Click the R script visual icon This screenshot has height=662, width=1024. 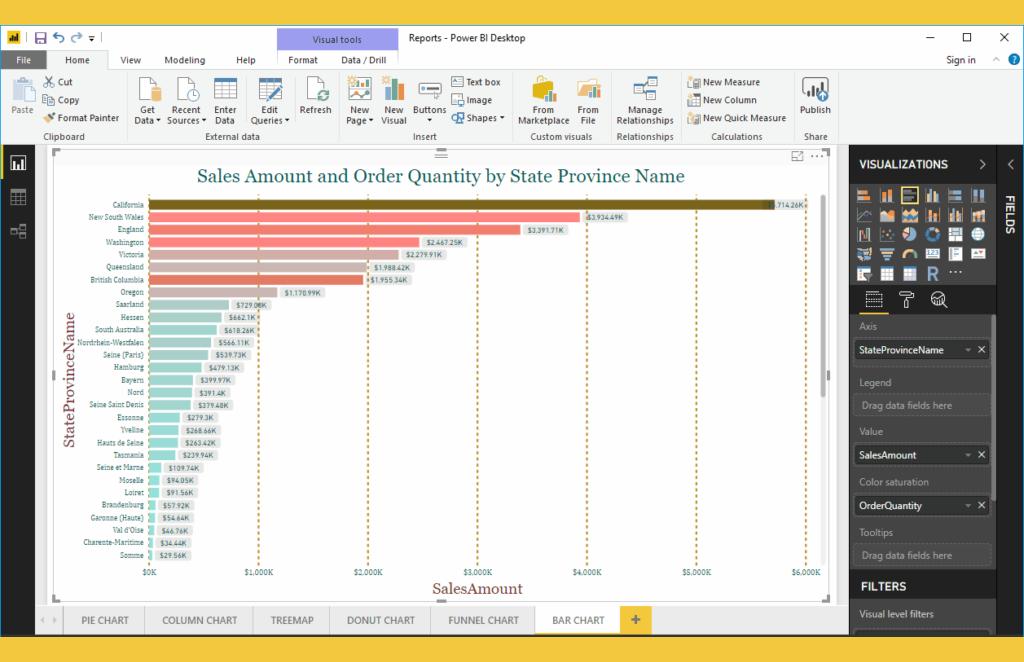pyautogui.click(x=933, y=273)
